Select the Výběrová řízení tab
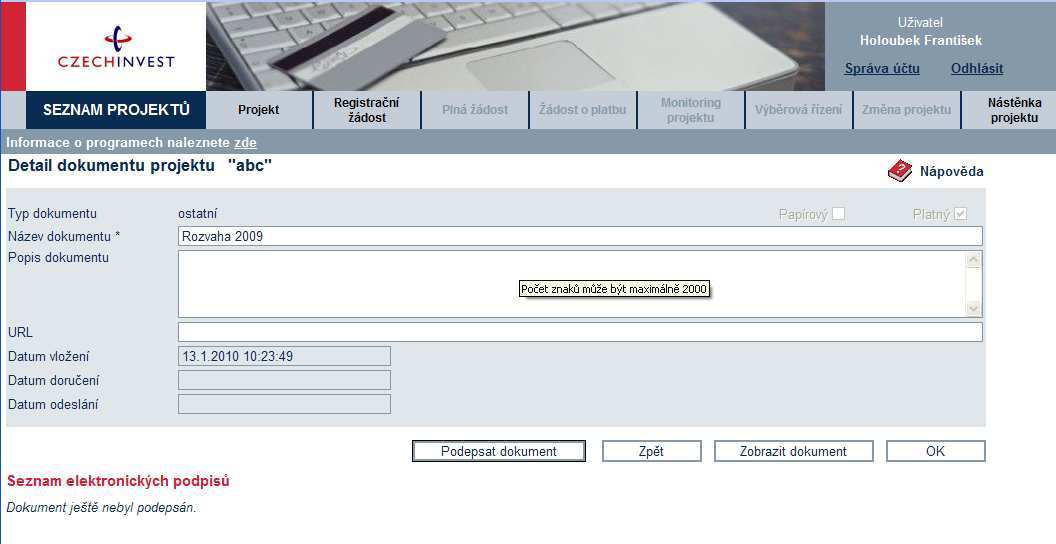Image resolution: width=1056 pixels, height=544 pixels. (798, 110)
